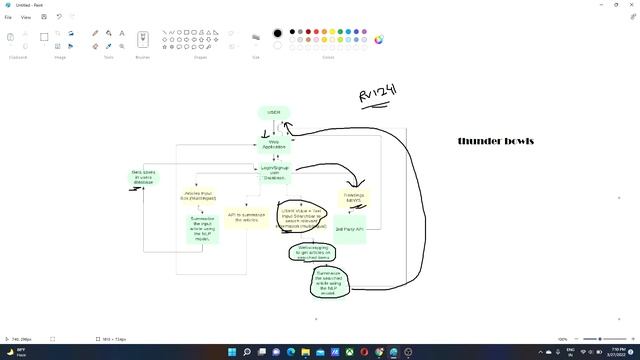The height and width of the screenshot is (360, 640).
Task: Pick the Rectangle shape
Action: [x=187, y=32]
